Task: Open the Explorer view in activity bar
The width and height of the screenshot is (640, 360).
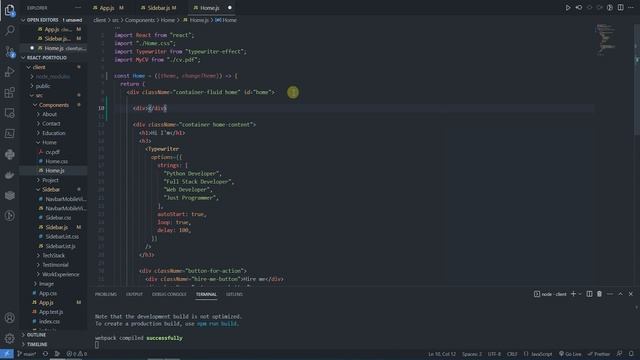Action: (9, 10)
